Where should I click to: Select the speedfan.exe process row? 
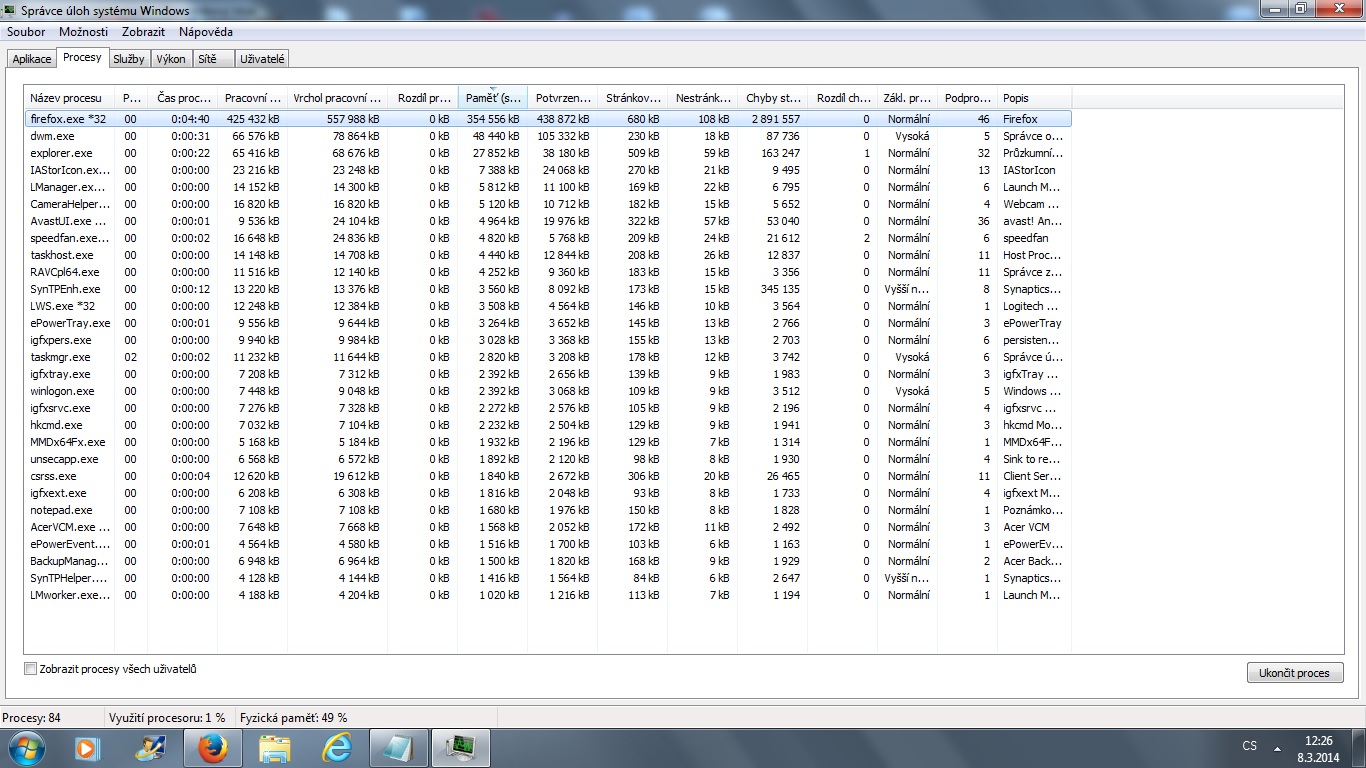click(547, 238)
